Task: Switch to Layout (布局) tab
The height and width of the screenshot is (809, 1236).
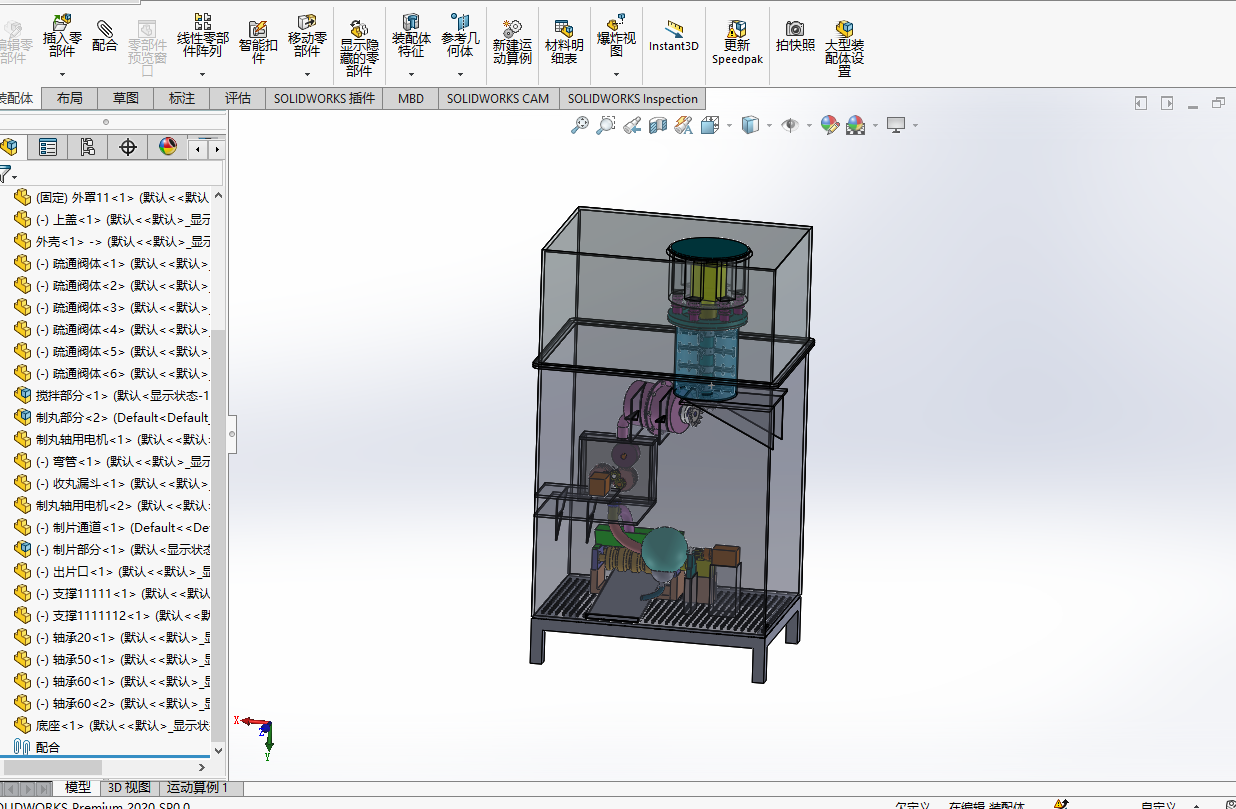Action: point(70,98)
